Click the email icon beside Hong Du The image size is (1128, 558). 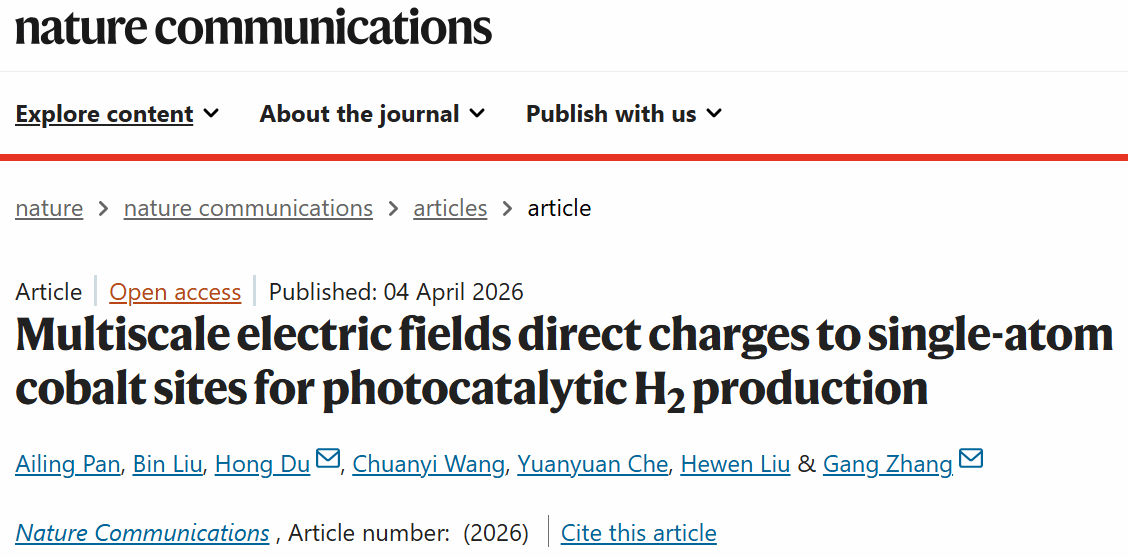[x=328, y=459]
